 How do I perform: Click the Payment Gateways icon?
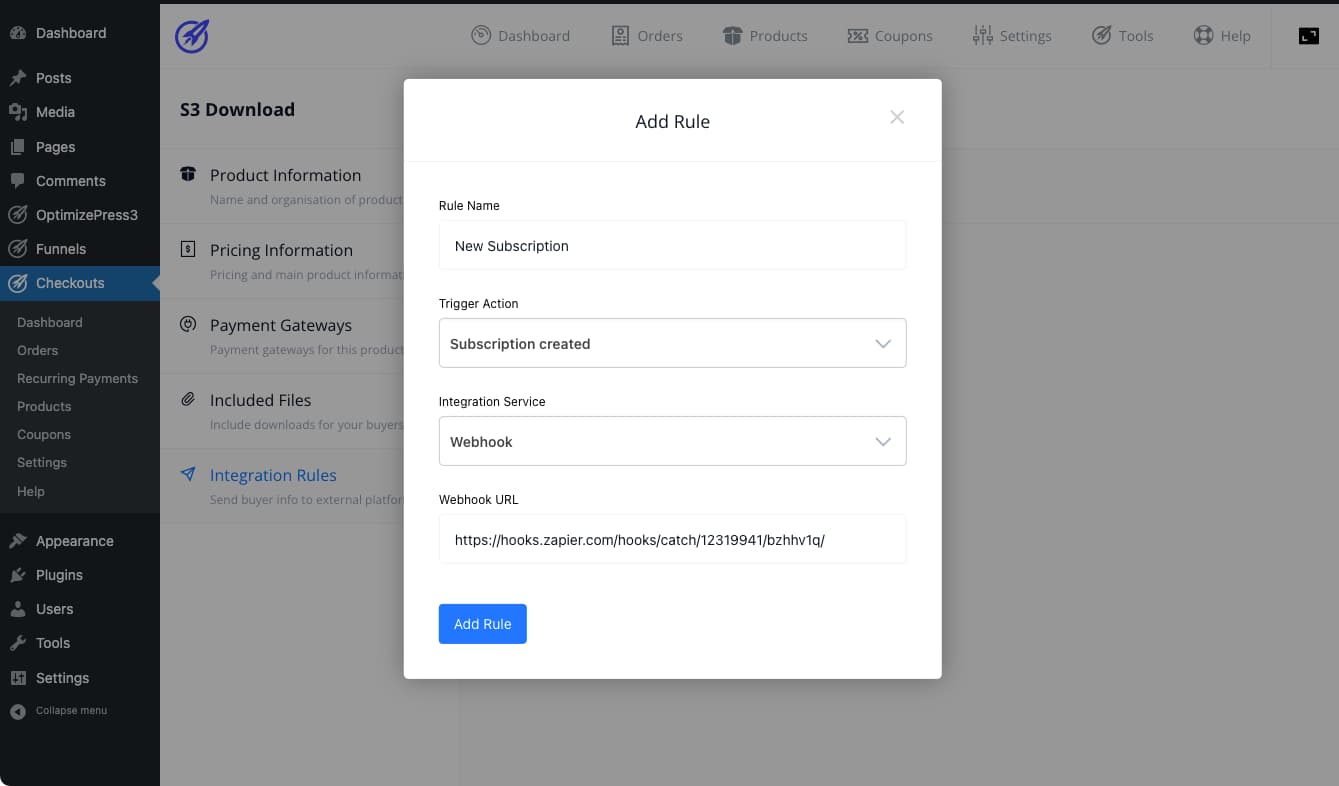[188, 324]
